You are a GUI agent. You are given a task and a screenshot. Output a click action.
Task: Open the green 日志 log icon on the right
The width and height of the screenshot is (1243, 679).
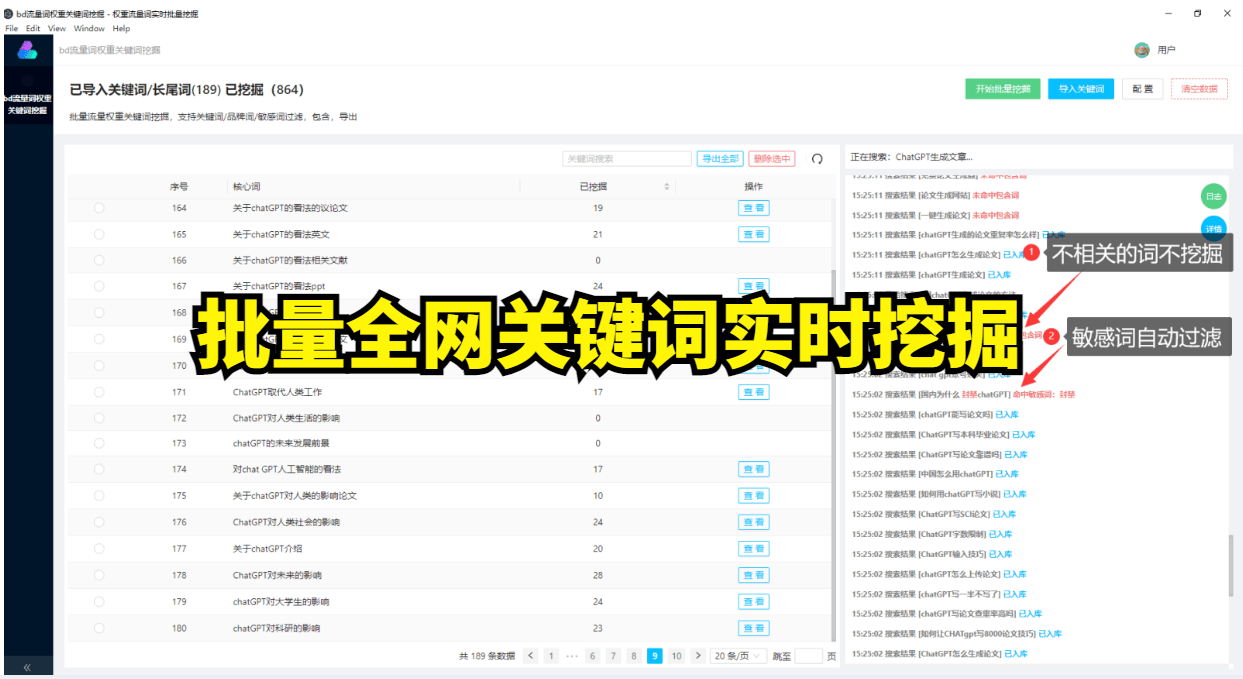(x=1213, y=196)
